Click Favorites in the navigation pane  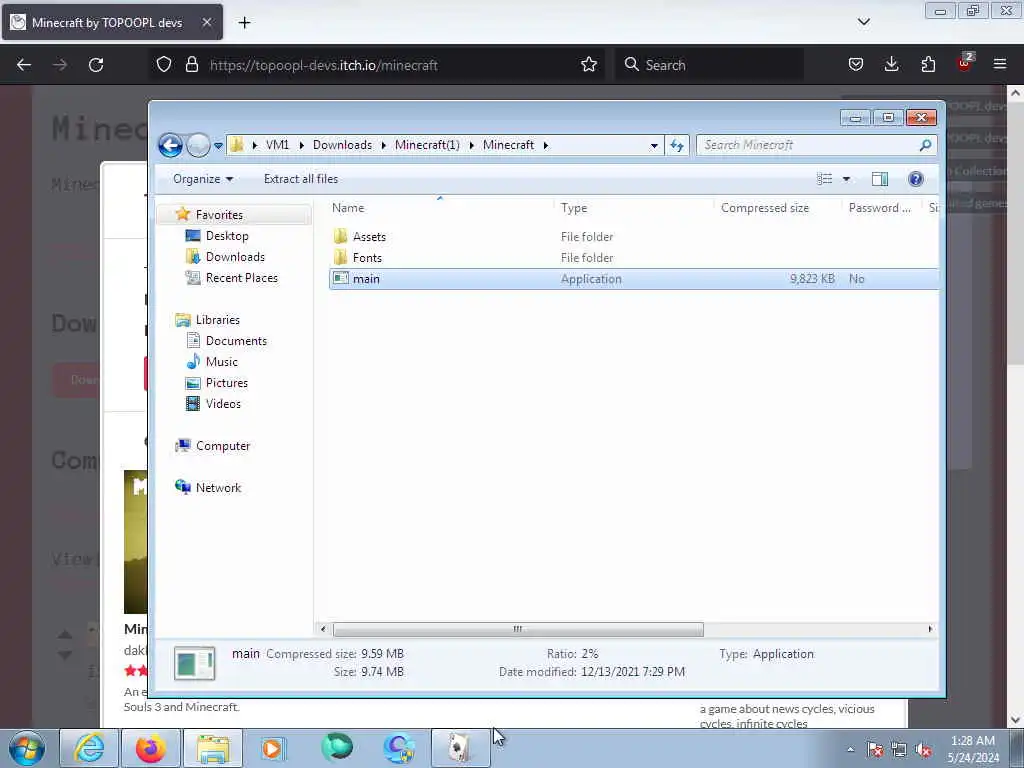coord(219,215)
